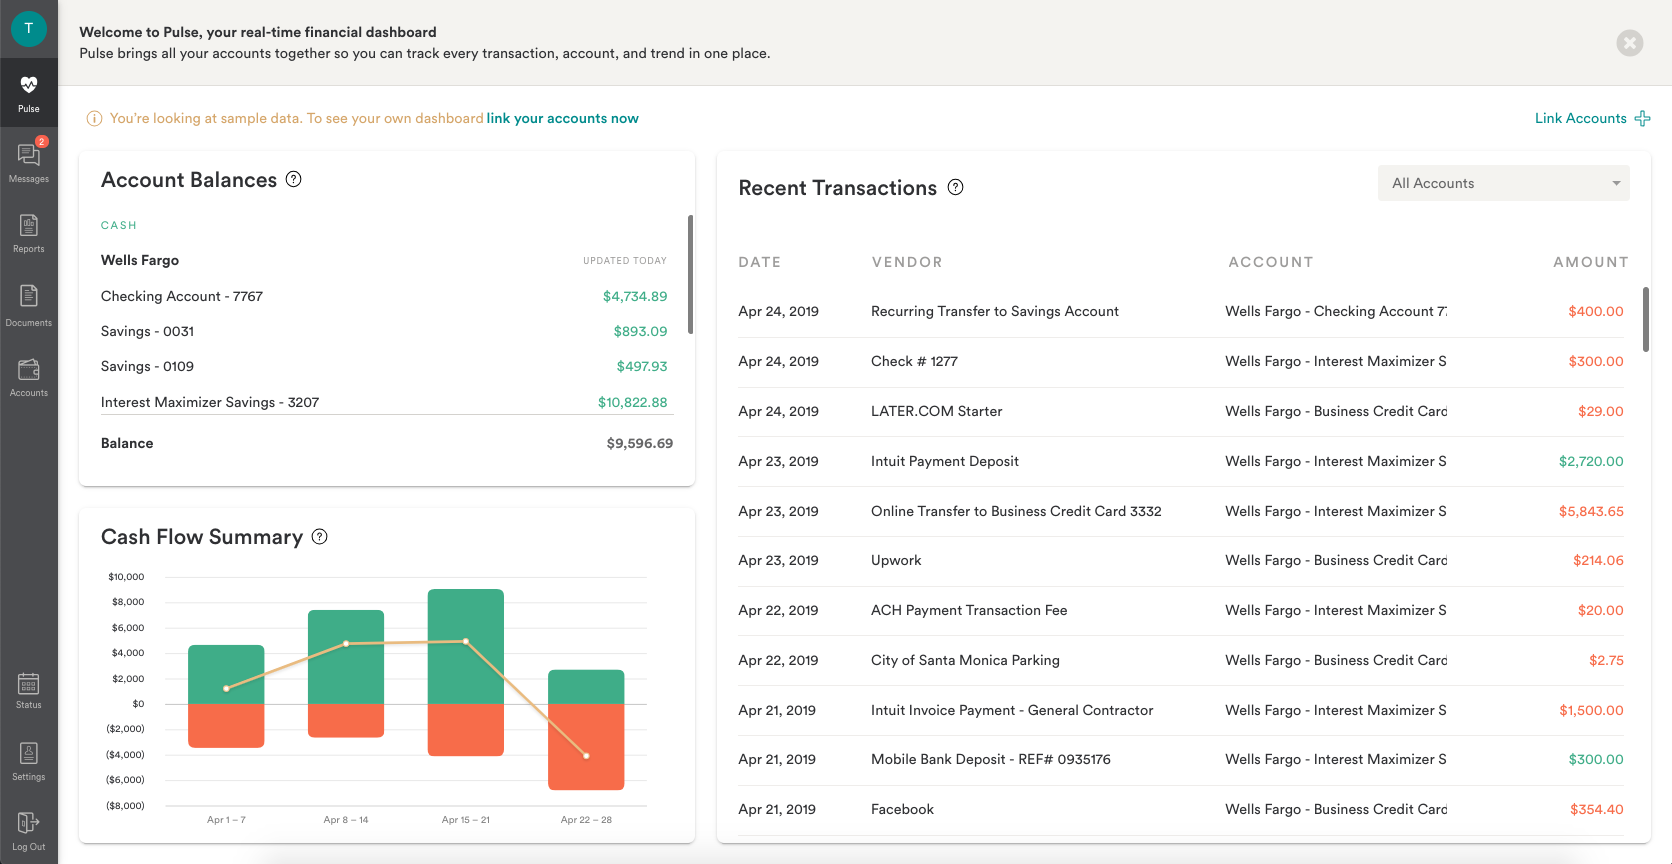Click the Account Balances scrollbar
This screenshot has height=864, width=1672.
690,273
